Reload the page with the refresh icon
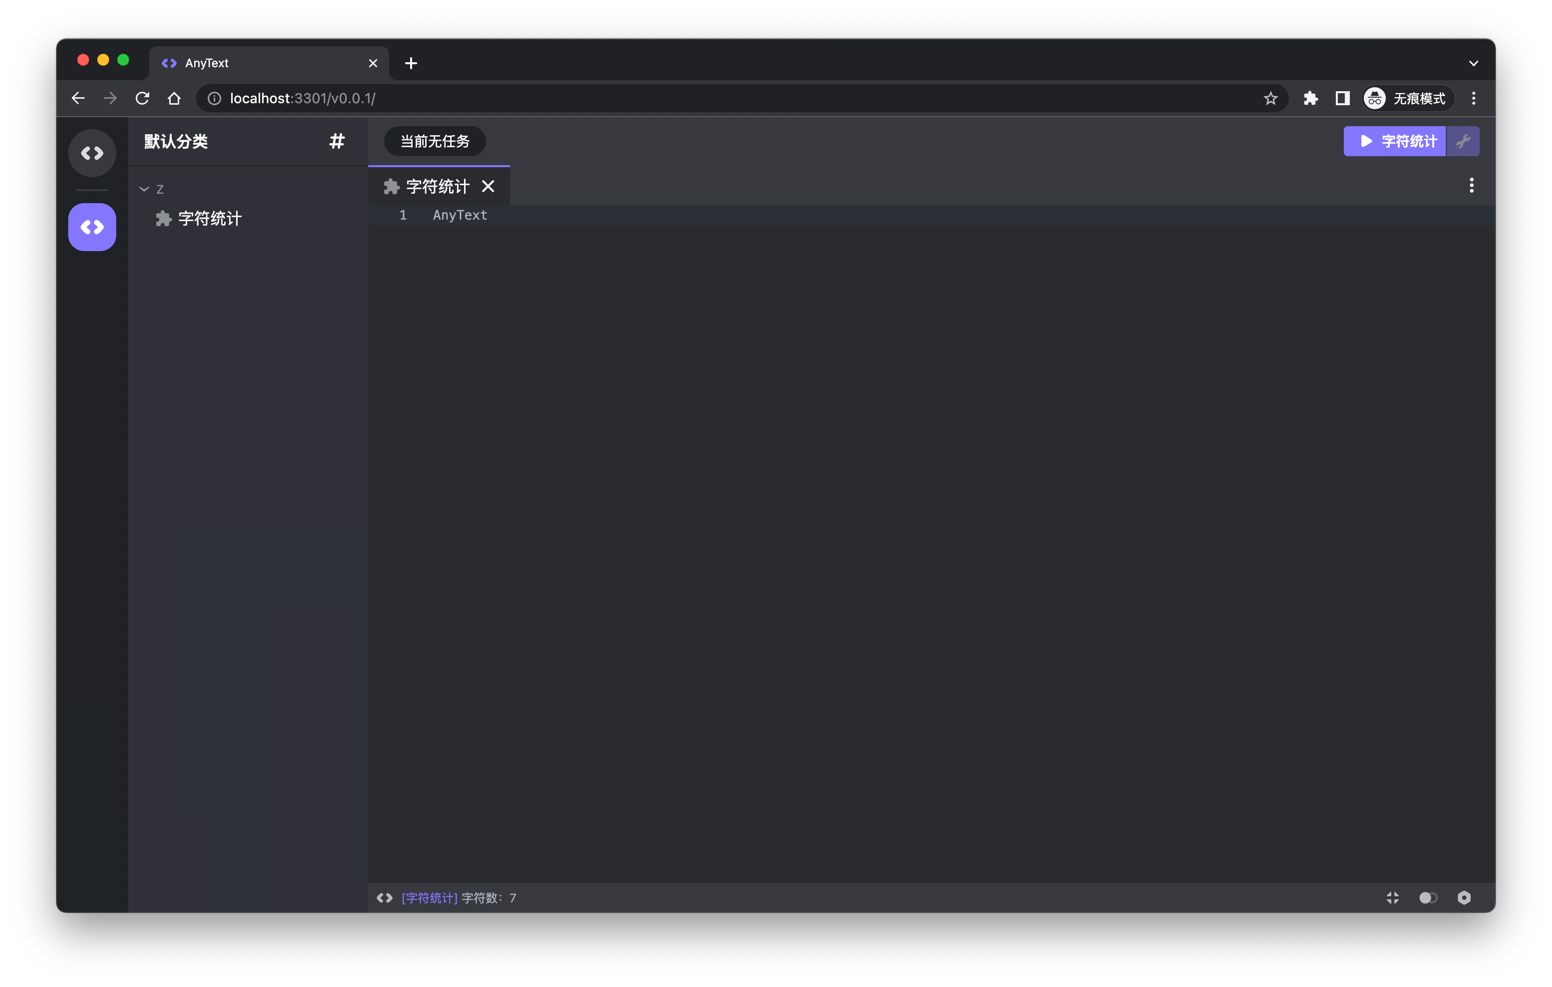The image size is (1552, 987). coord(142,98)
